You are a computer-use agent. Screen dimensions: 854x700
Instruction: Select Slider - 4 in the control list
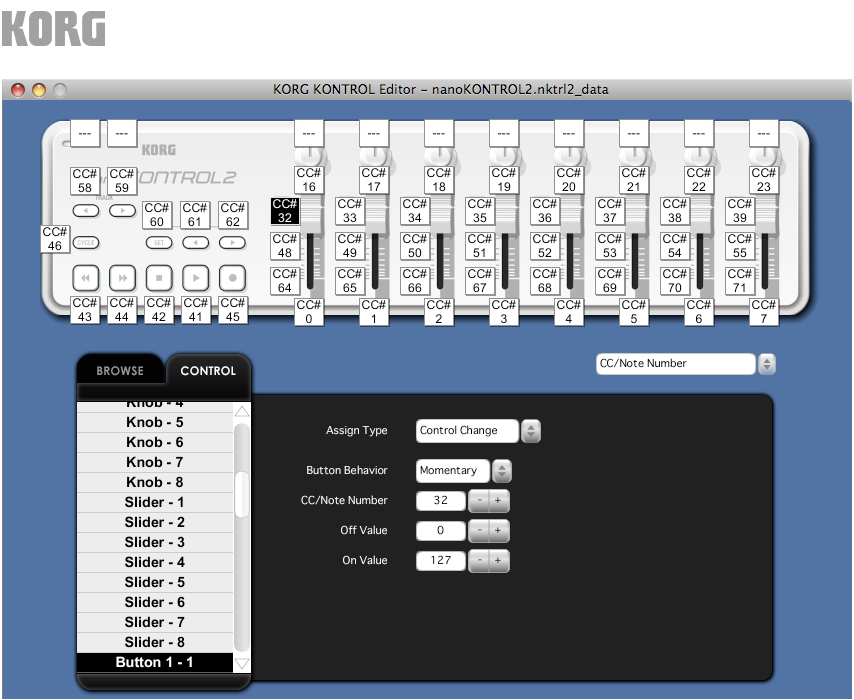155,562
